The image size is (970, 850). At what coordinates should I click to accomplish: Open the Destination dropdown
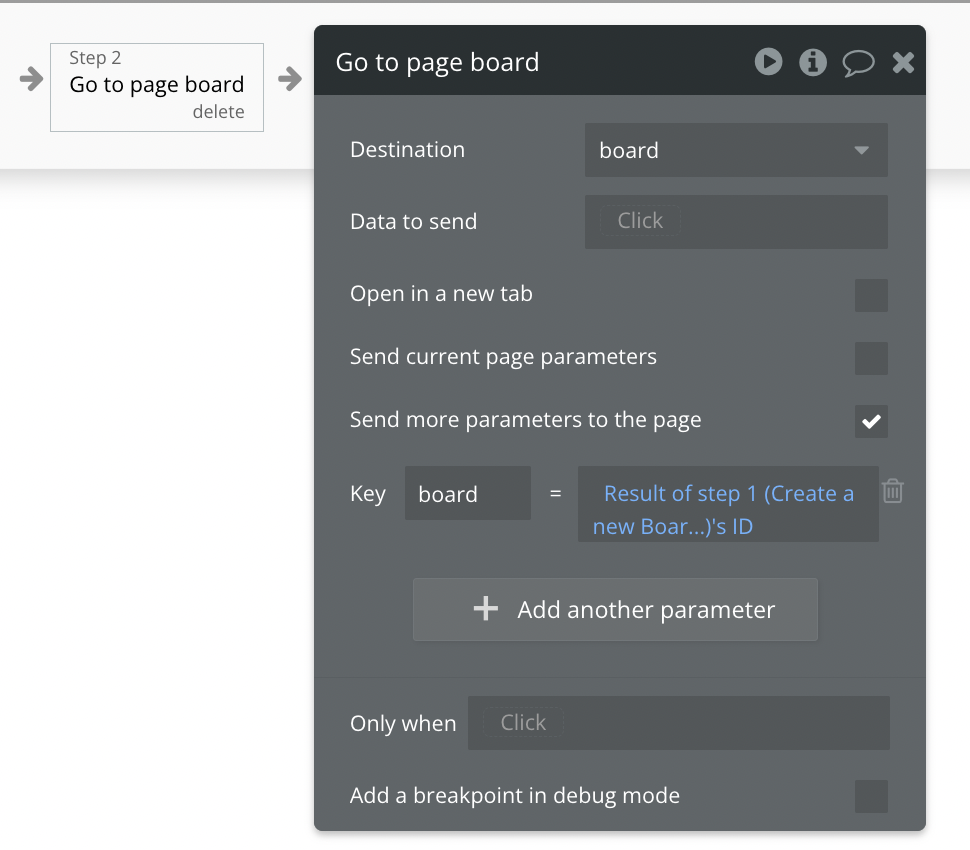click(x=736, y=150)
